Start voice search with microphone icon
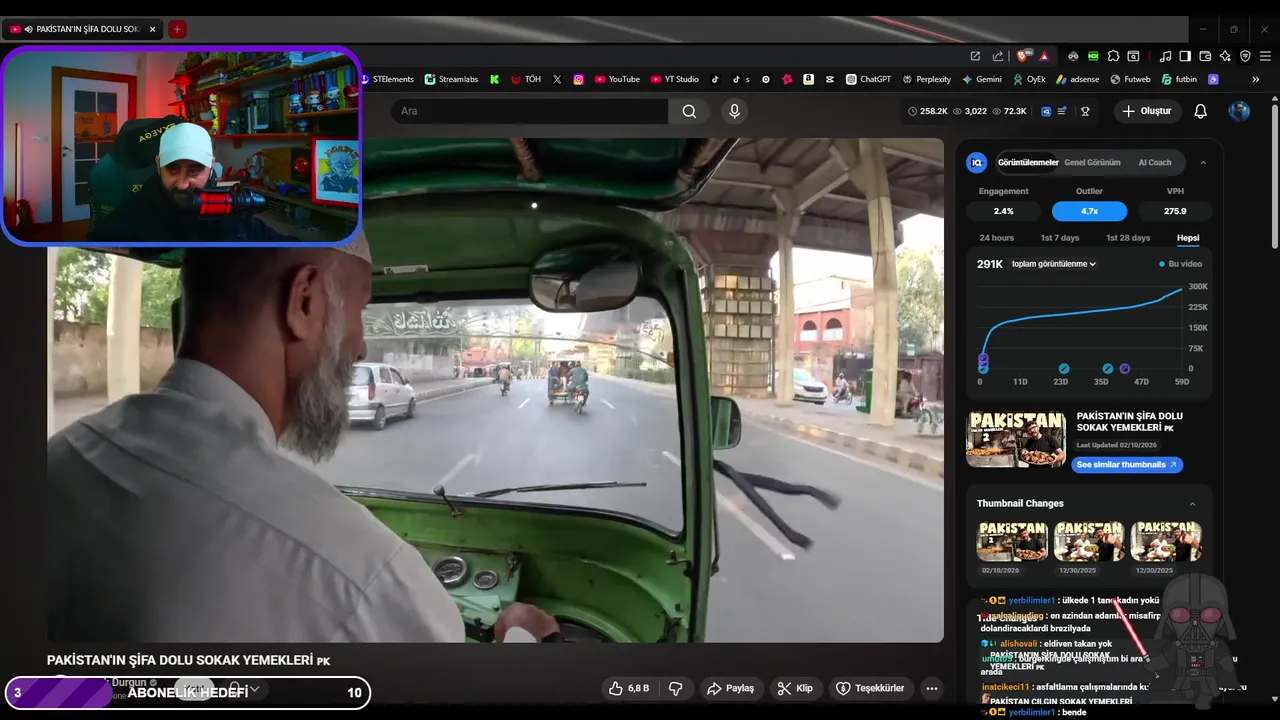The height and width of the screenshot is (720, 1280). coord(734,111)
